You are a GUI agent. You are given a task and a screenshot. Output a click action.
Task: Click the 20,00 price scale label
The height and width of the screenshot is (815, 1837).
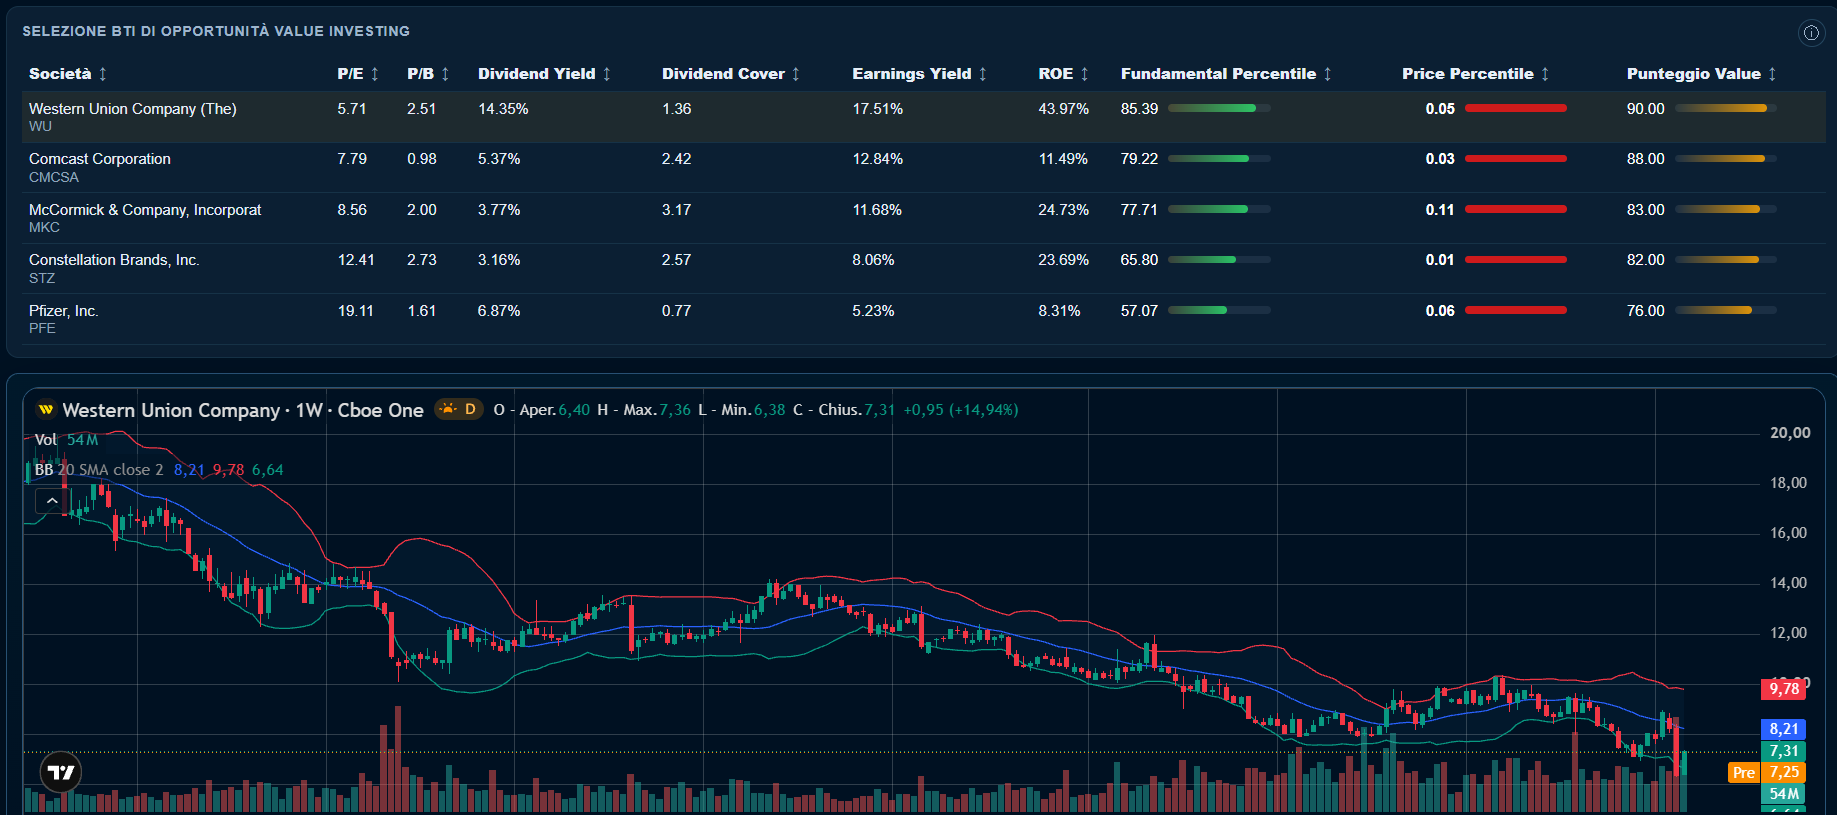point(1790,433)
